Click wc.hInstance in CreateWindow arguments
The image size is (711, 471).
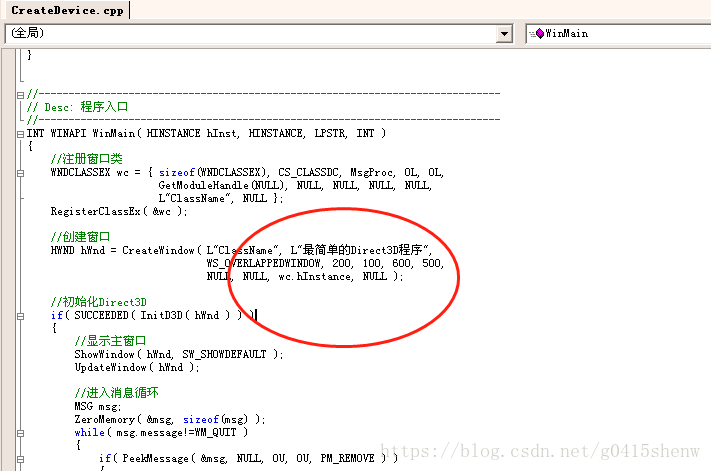[315, 277]
